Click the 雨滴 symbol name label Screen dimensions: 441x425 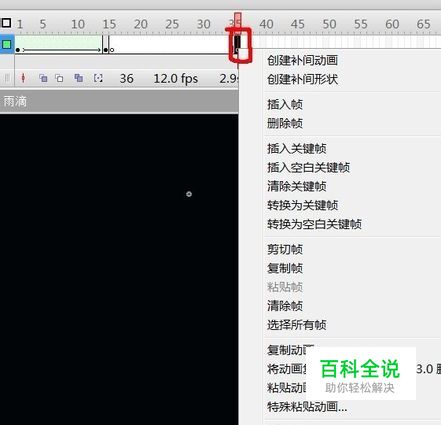(15, 101)
